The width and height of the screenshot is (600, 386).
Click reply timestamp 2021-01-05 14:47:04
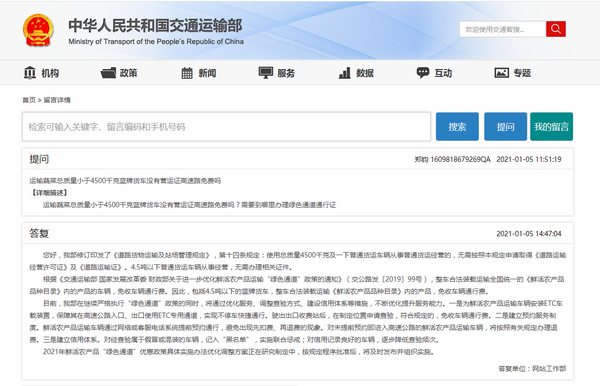point(529,234)
